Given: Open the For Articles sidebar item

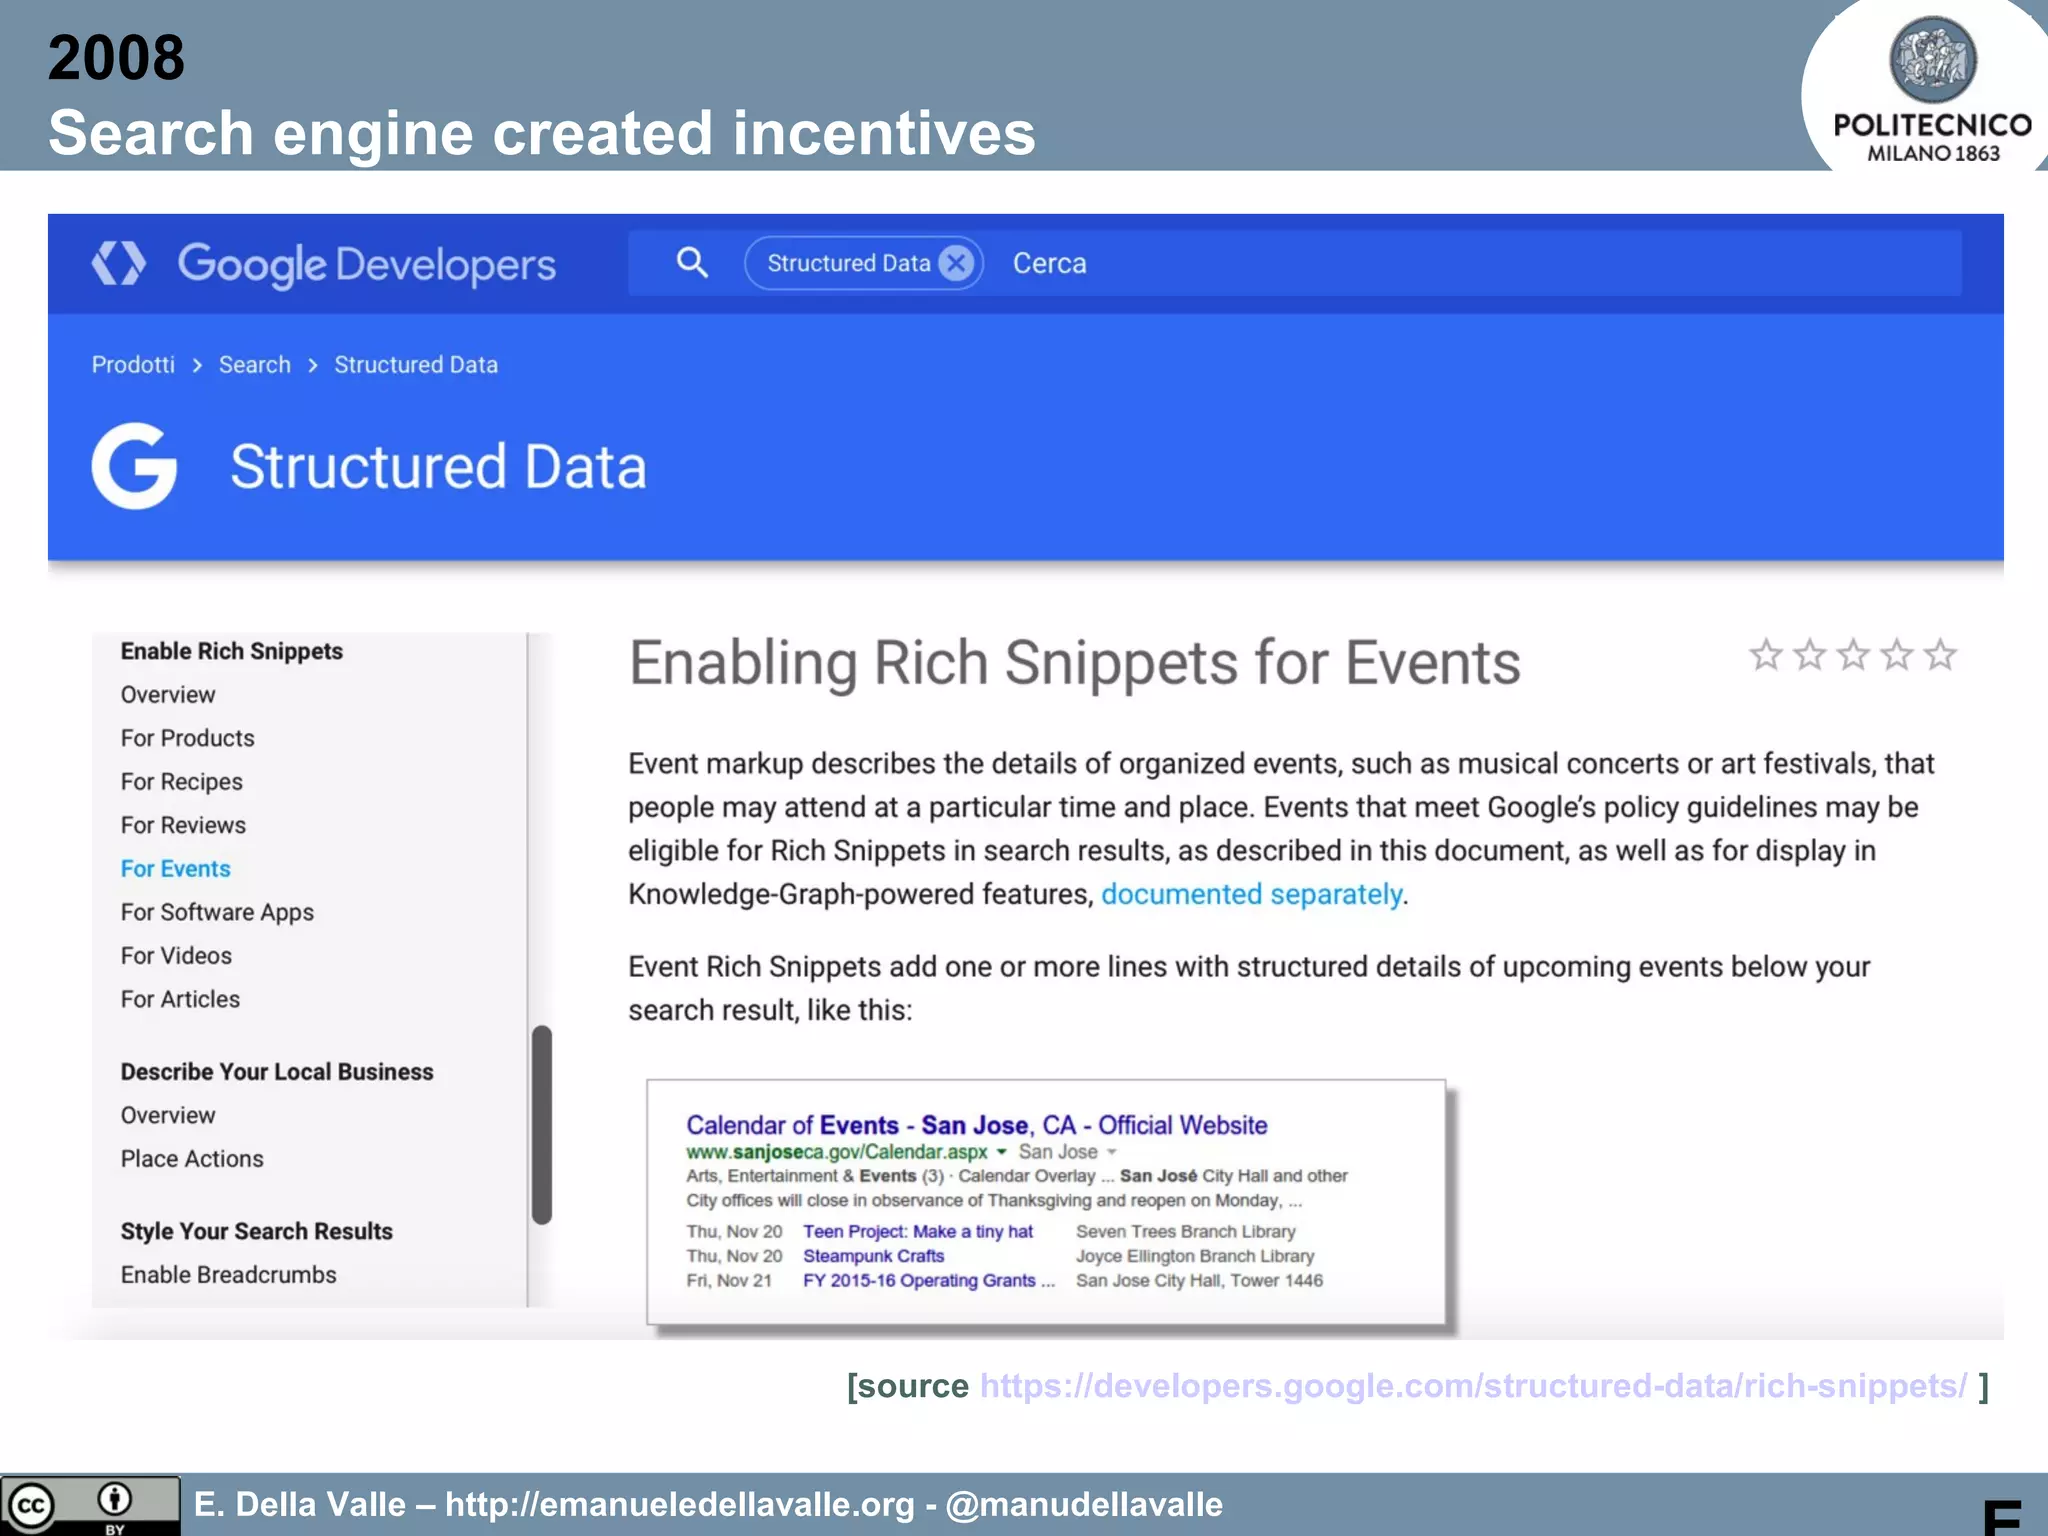Looking at the screenshot, I should [180, 999].
